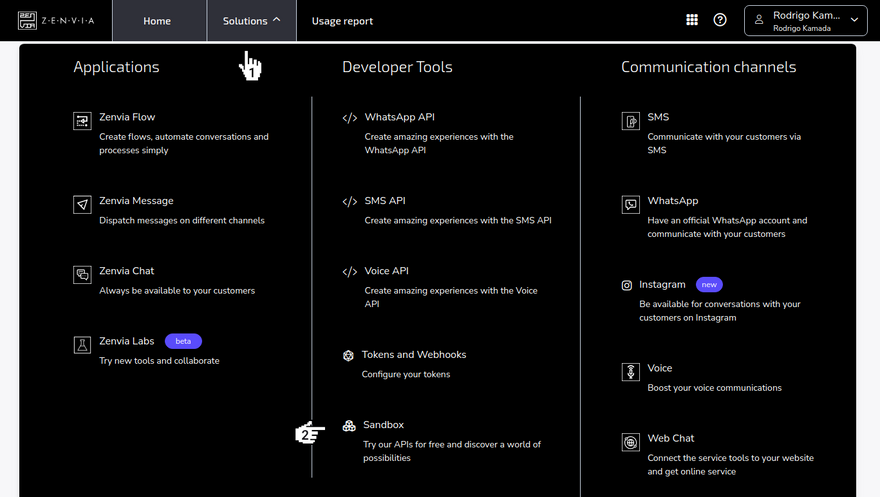Image resolution: width=880 pixels, height=497 pixels.
Task: Click the Web Chat globe icon
Action: click(630, 442)
